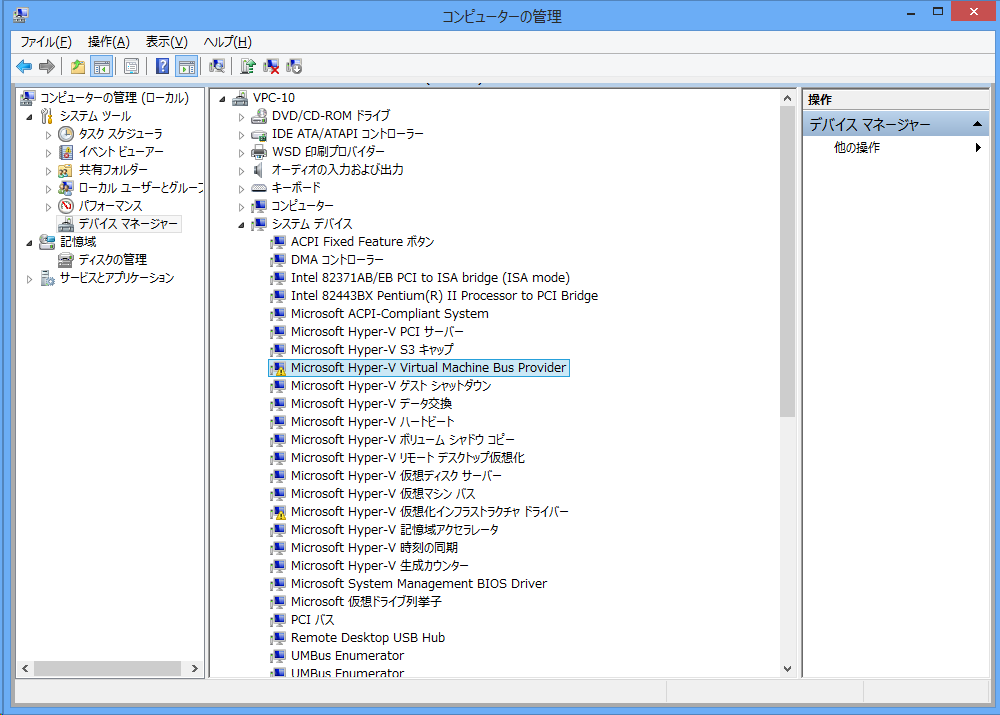Expand the WSD 印刷プロバイダー category
Screen dimensions: 1000x715
pos(242,153)
